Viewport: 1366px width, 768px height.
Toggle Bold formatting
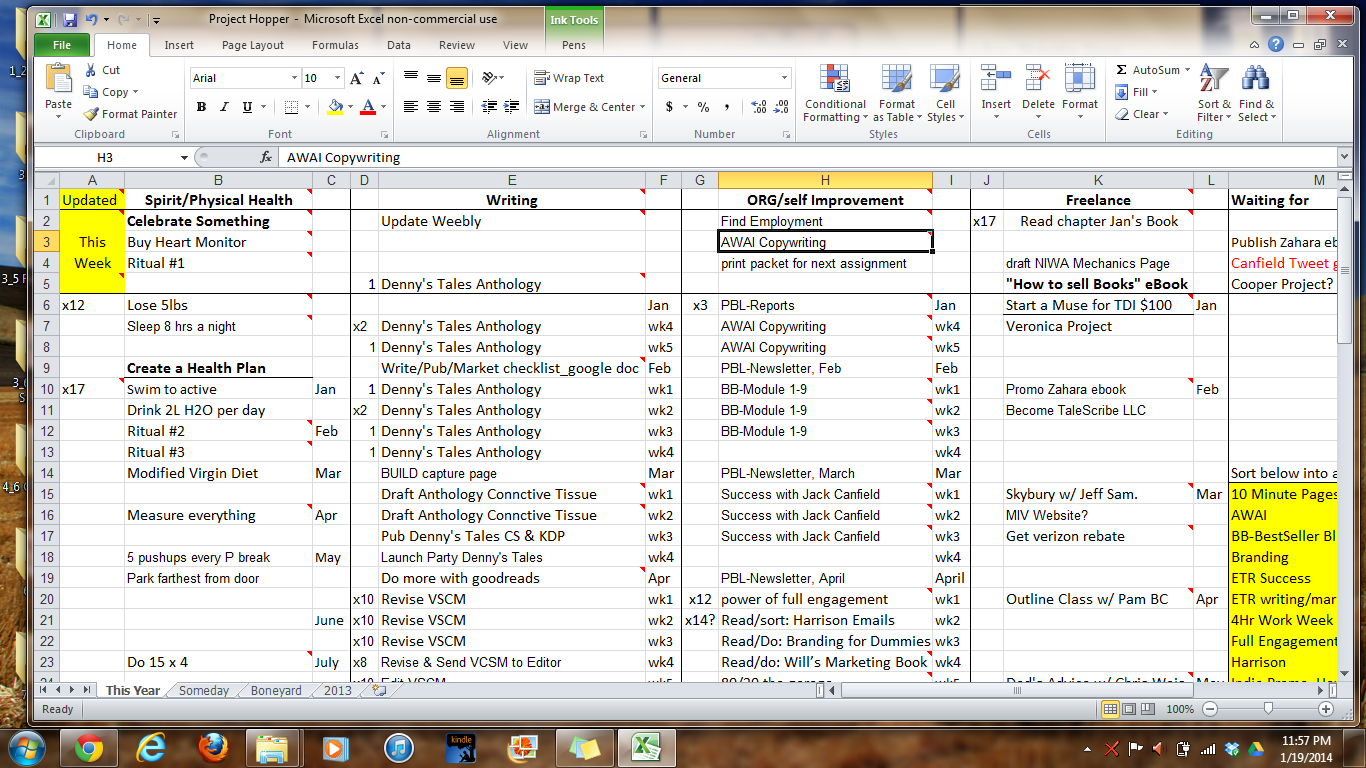coord(202,107)
